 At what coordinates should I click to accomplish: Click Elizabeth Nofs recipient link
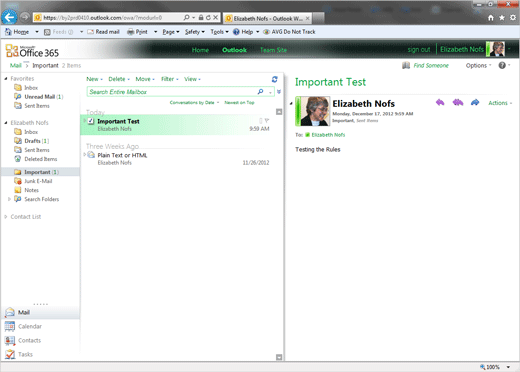tap(328, 135)
